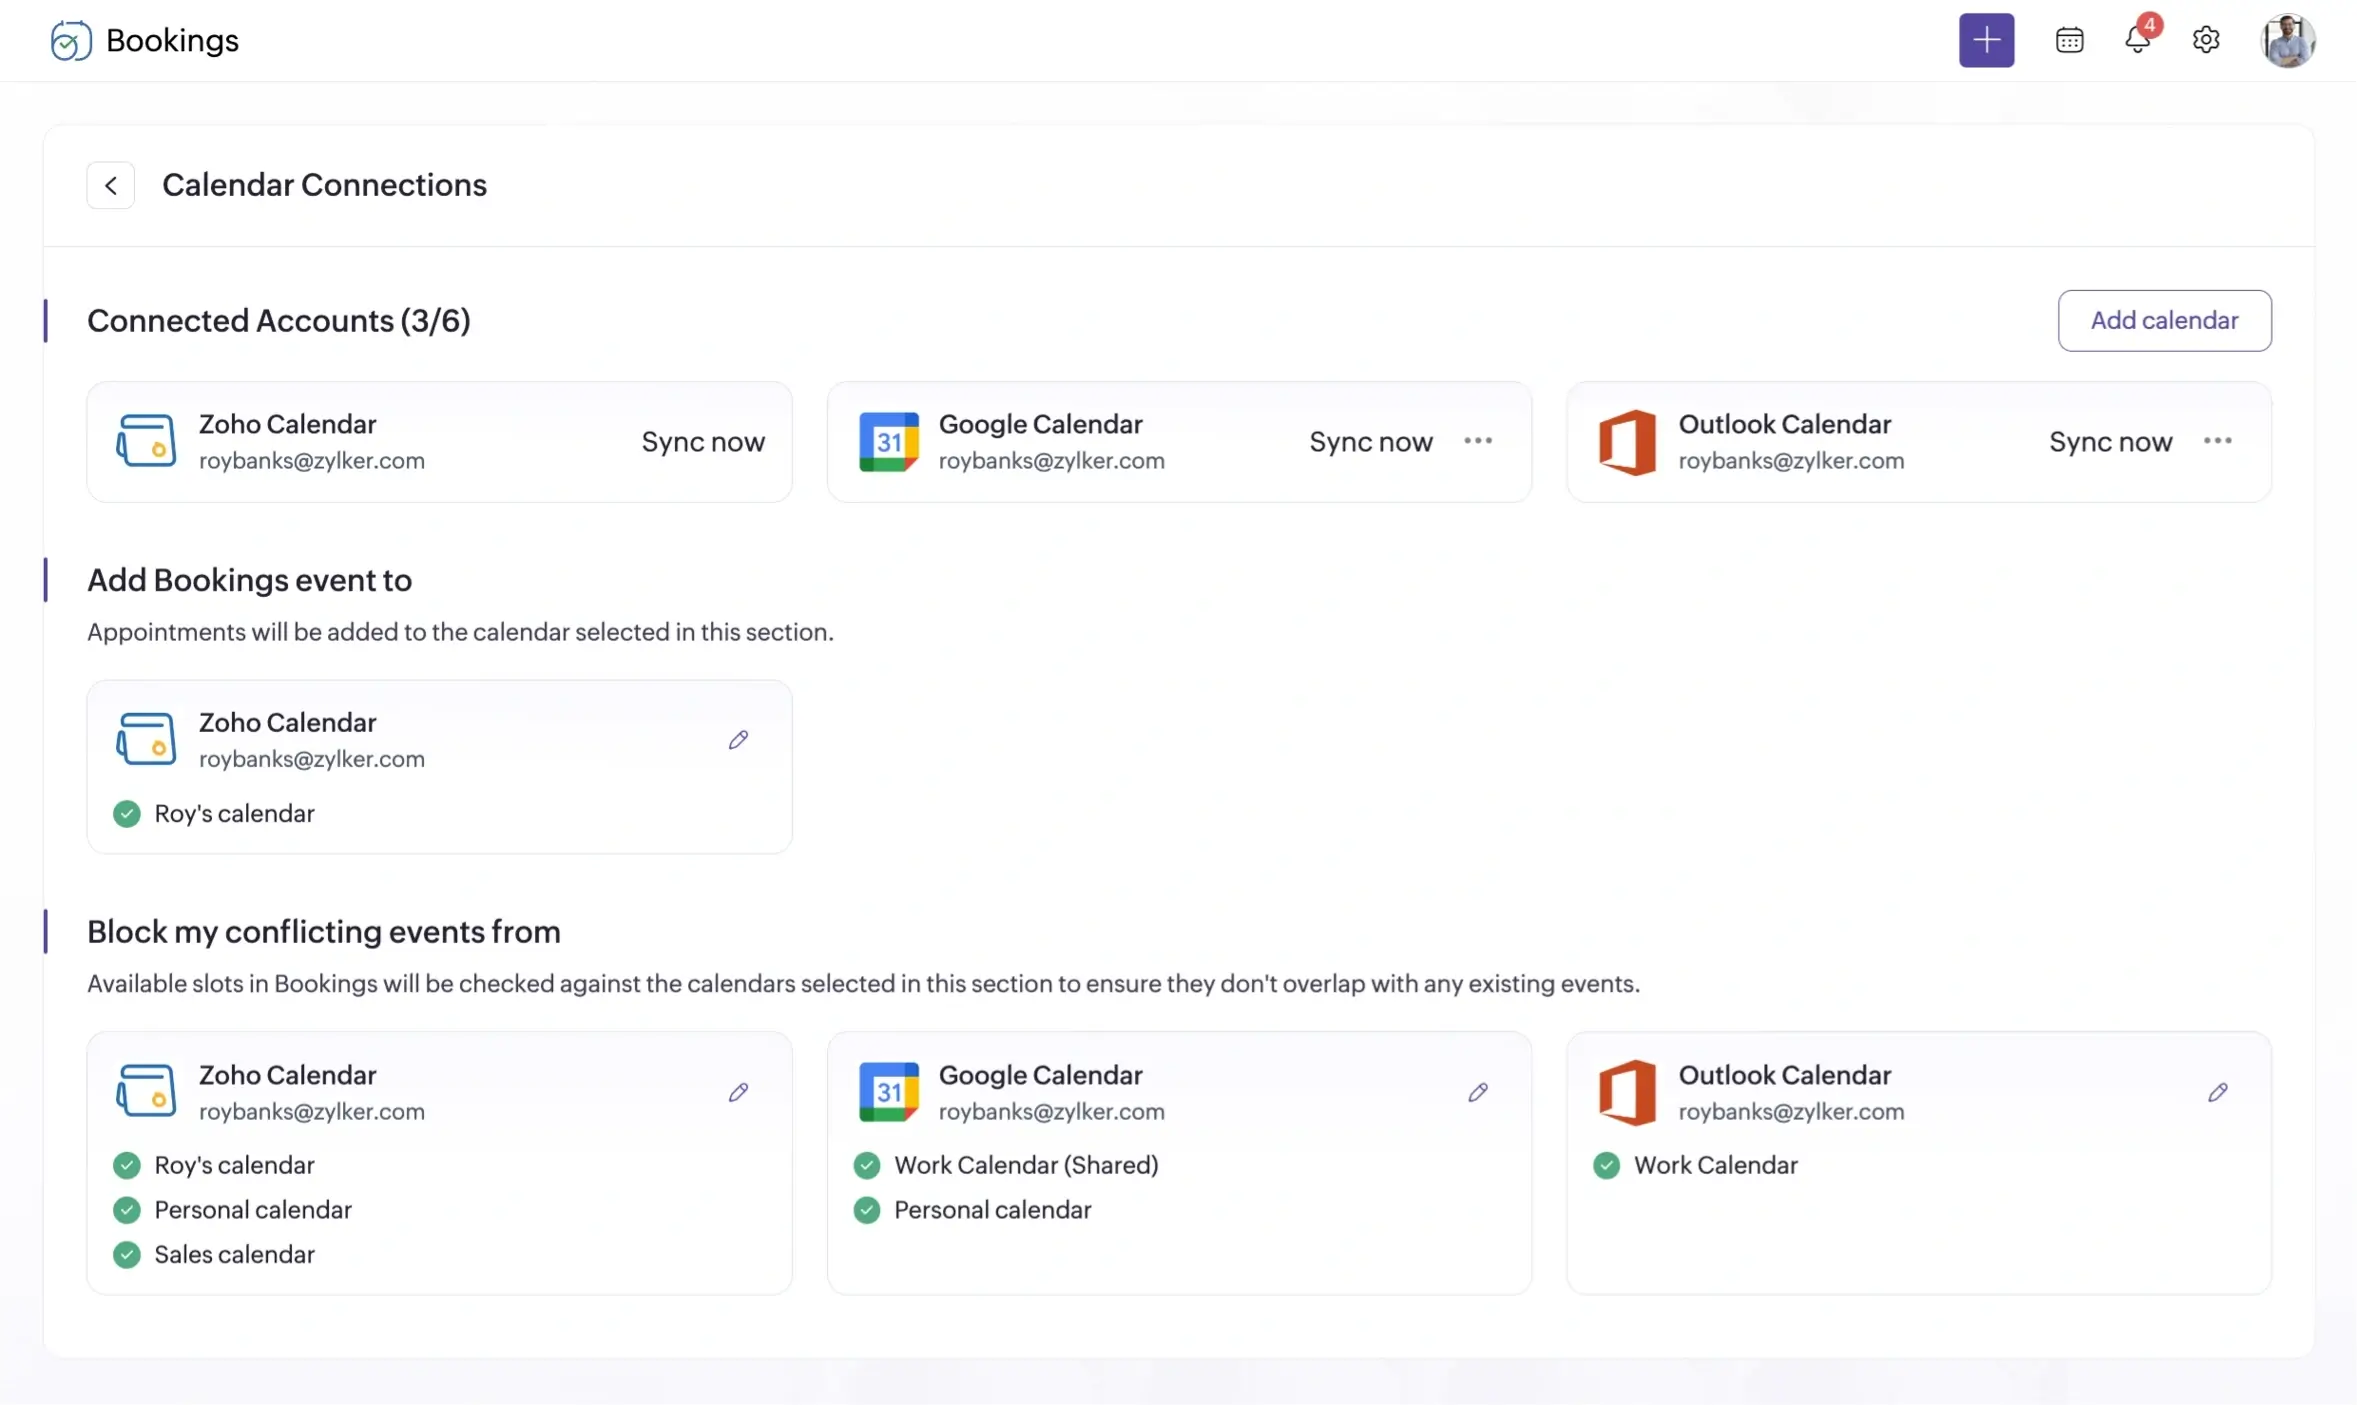Screen dimensions: 2357x1405
Task: Click the Outlook Calendar logo in Connected Accounts
Action: coord(1625,441)
